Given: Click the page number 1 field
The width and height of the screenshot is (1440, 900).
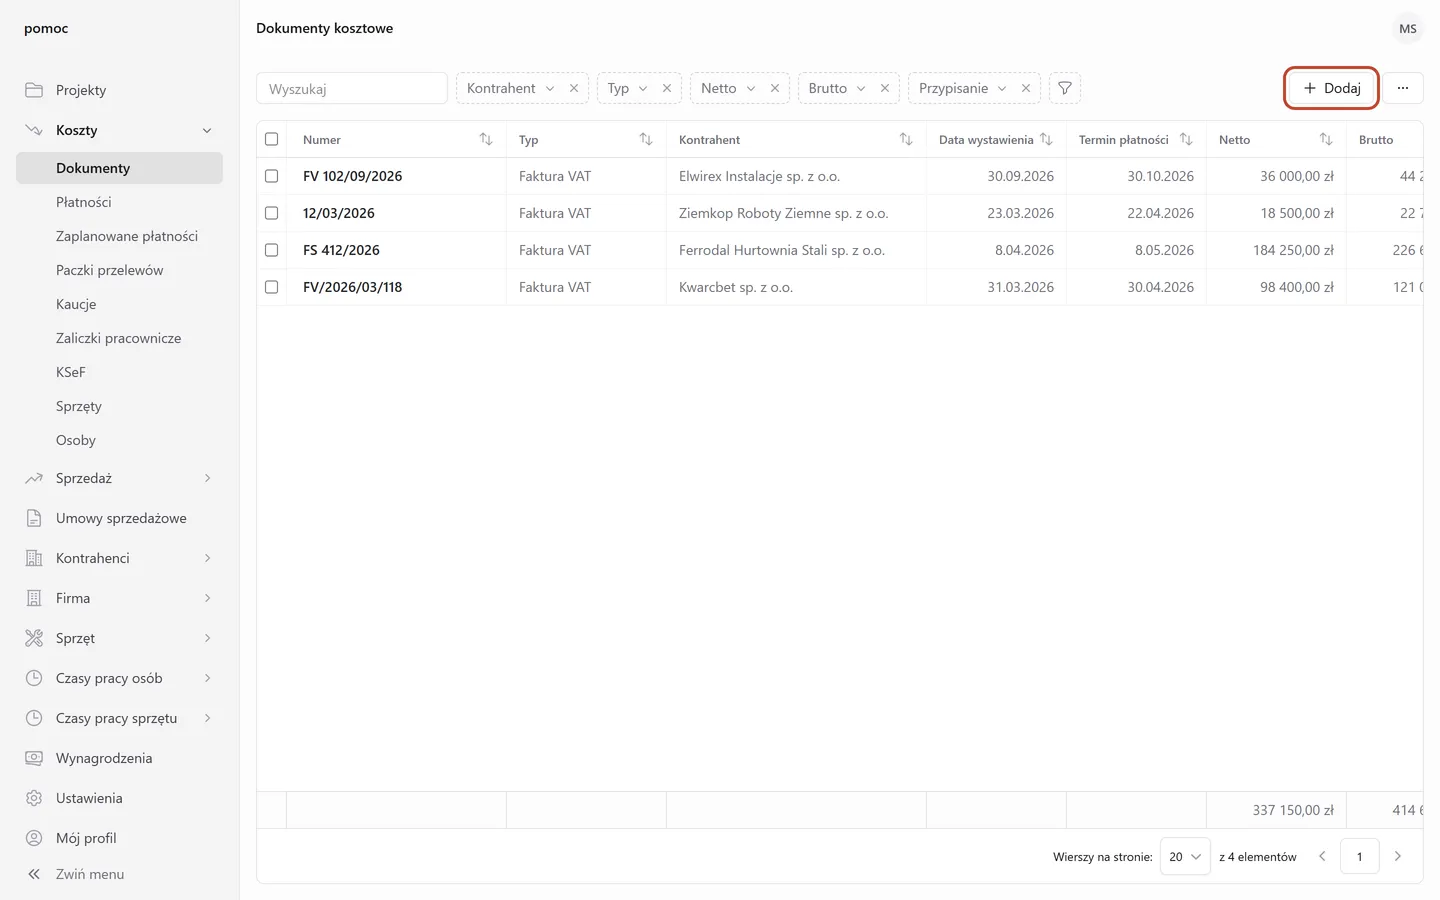Looking at the screenshot, I should 1359,856.
